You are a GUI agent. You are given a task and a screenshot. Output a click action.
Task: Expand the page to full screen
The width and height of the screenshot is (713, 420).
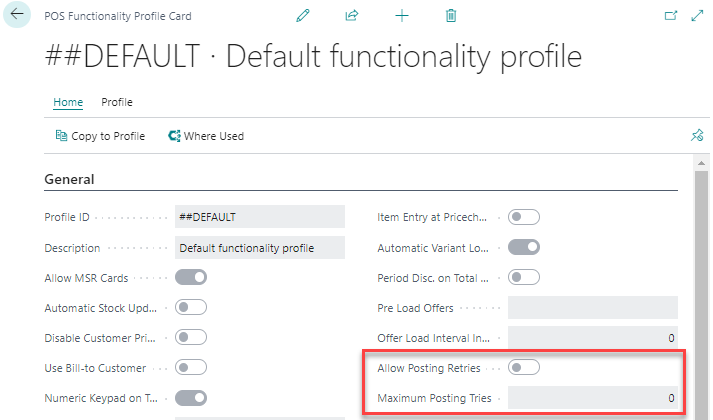click(x=697, y=16)
